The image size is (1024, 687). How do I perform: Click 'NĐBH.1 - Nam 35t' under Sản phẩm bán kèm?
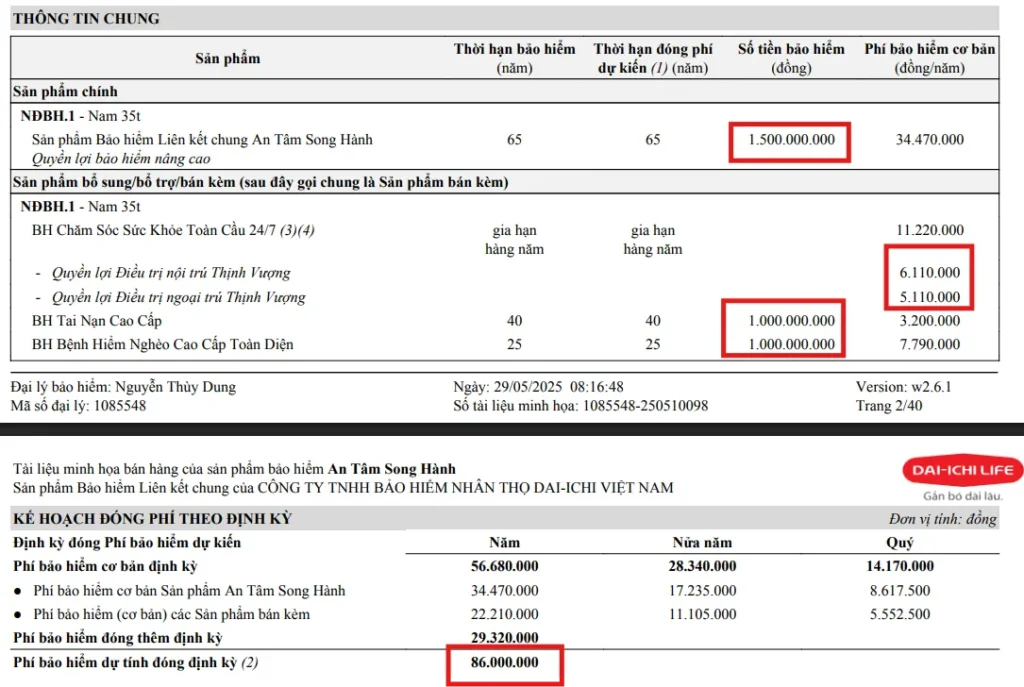(x=80, y=206)
